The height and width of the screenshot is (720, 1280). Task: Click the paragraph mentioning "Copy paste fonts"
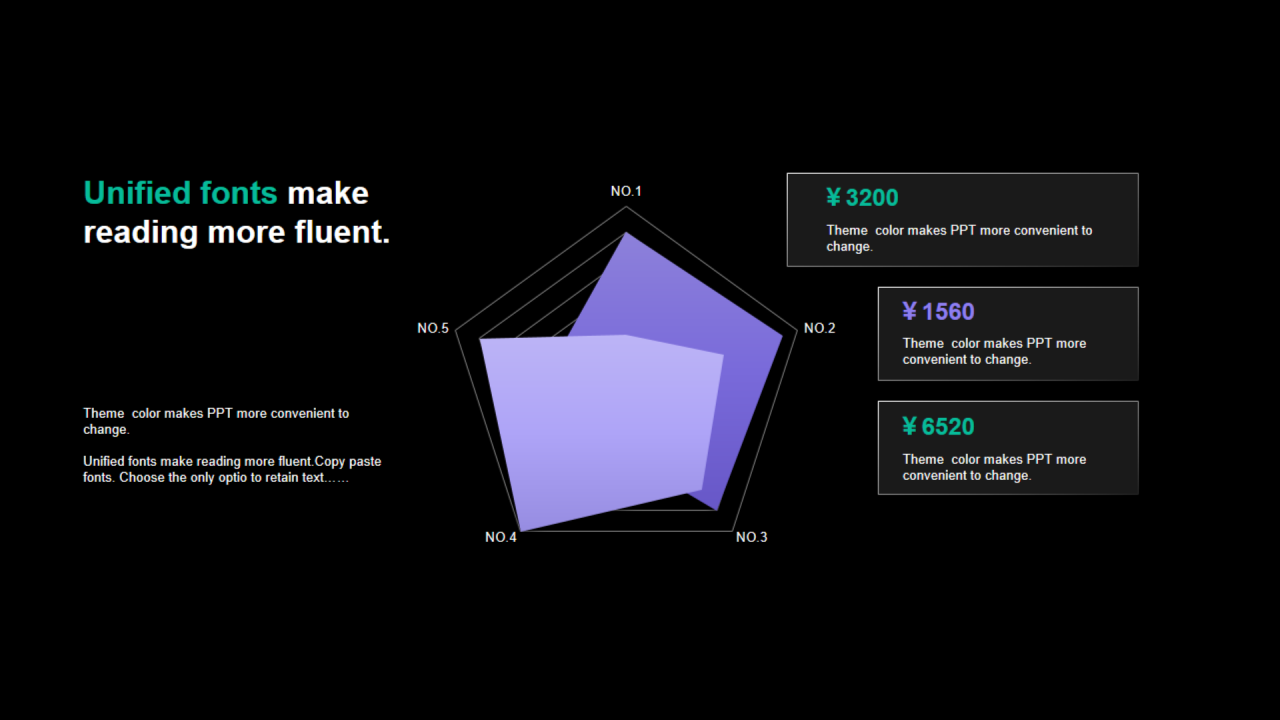[x=232, y=469]
